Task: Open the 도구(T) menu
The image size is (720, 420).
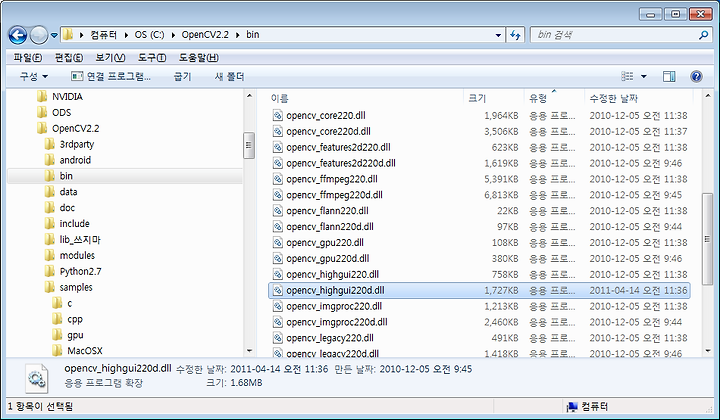Action: (x=152, y=58)
